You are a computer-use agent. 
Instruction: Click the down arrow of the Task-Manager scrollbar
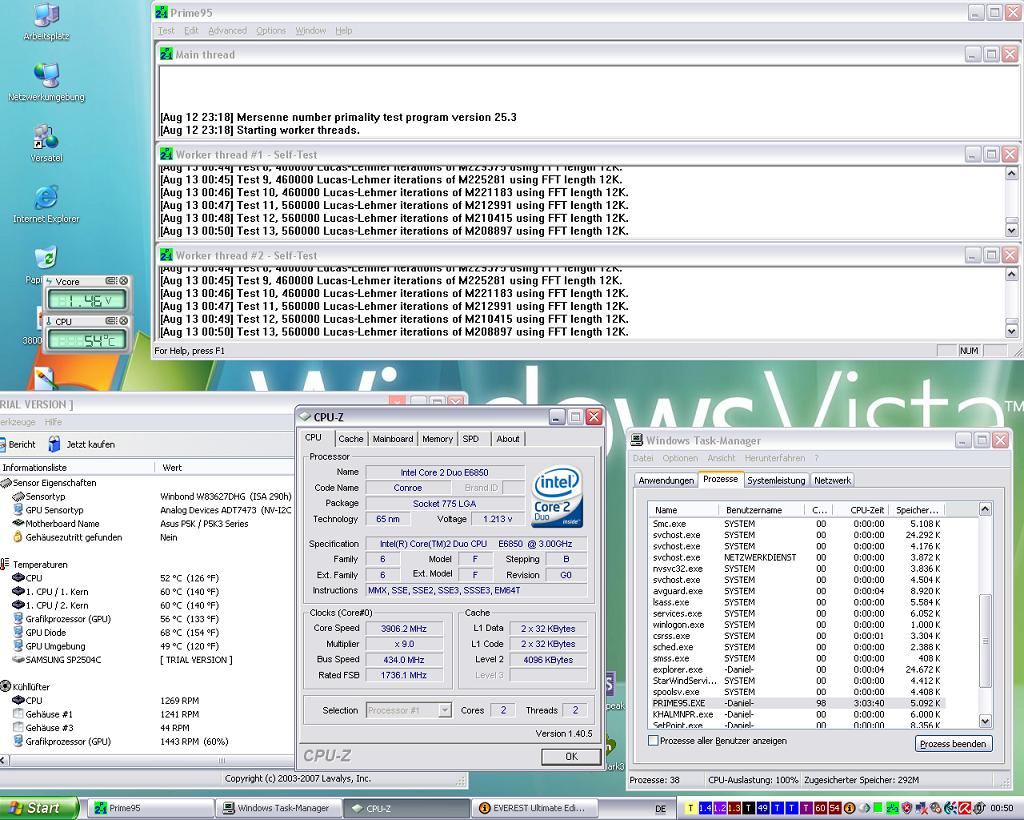(x=985, y=721)
